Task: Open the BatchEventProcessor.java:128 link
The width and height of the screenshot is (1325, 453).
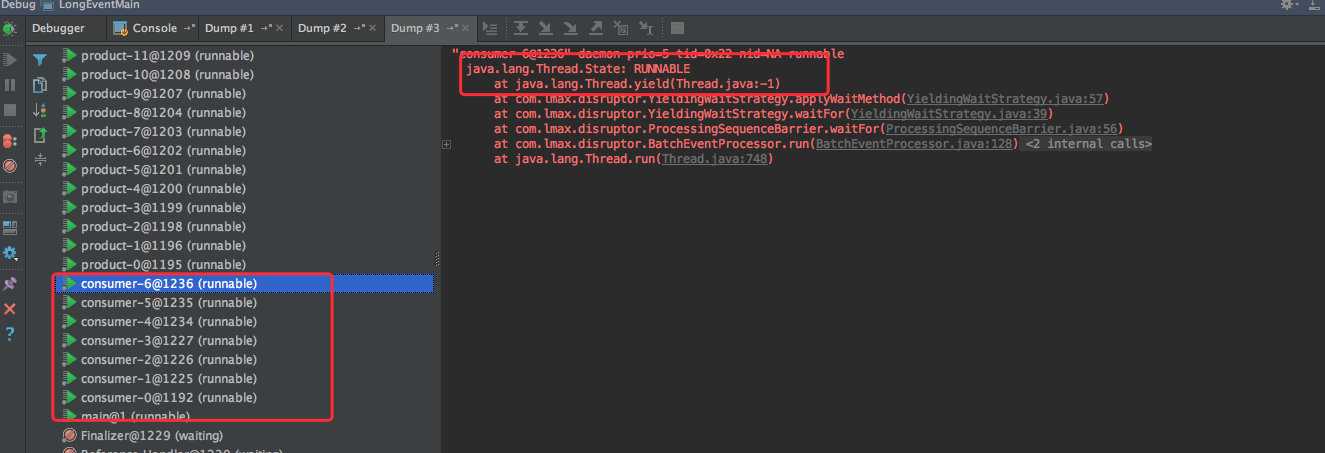Action: pos(915,144)
